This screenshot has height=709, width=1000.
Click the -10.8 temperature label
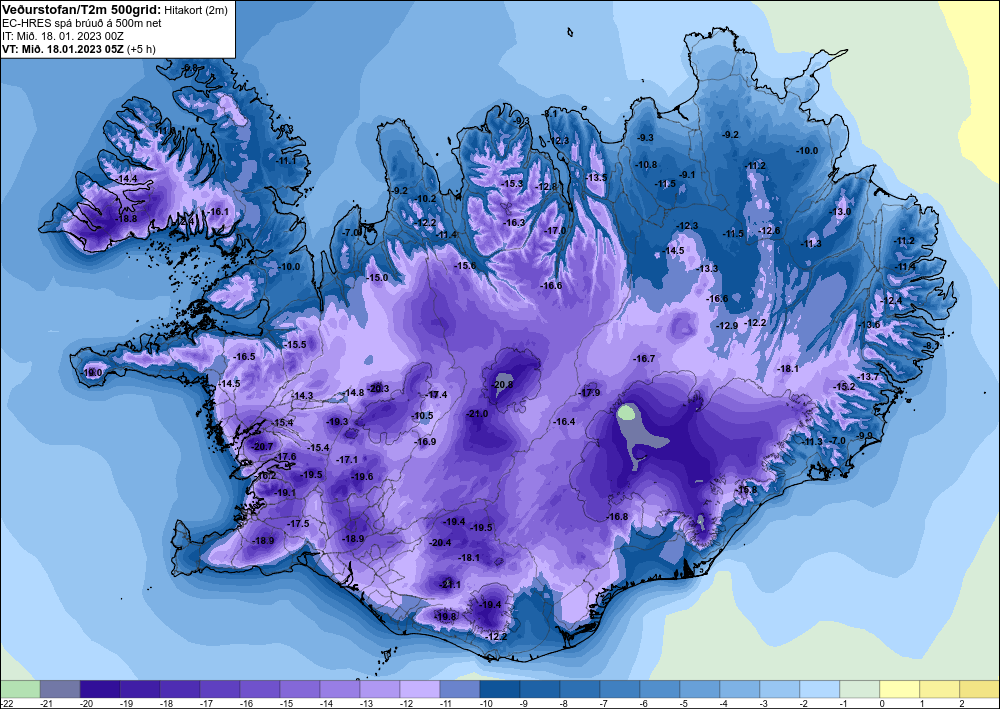click(x=646, y=164)
